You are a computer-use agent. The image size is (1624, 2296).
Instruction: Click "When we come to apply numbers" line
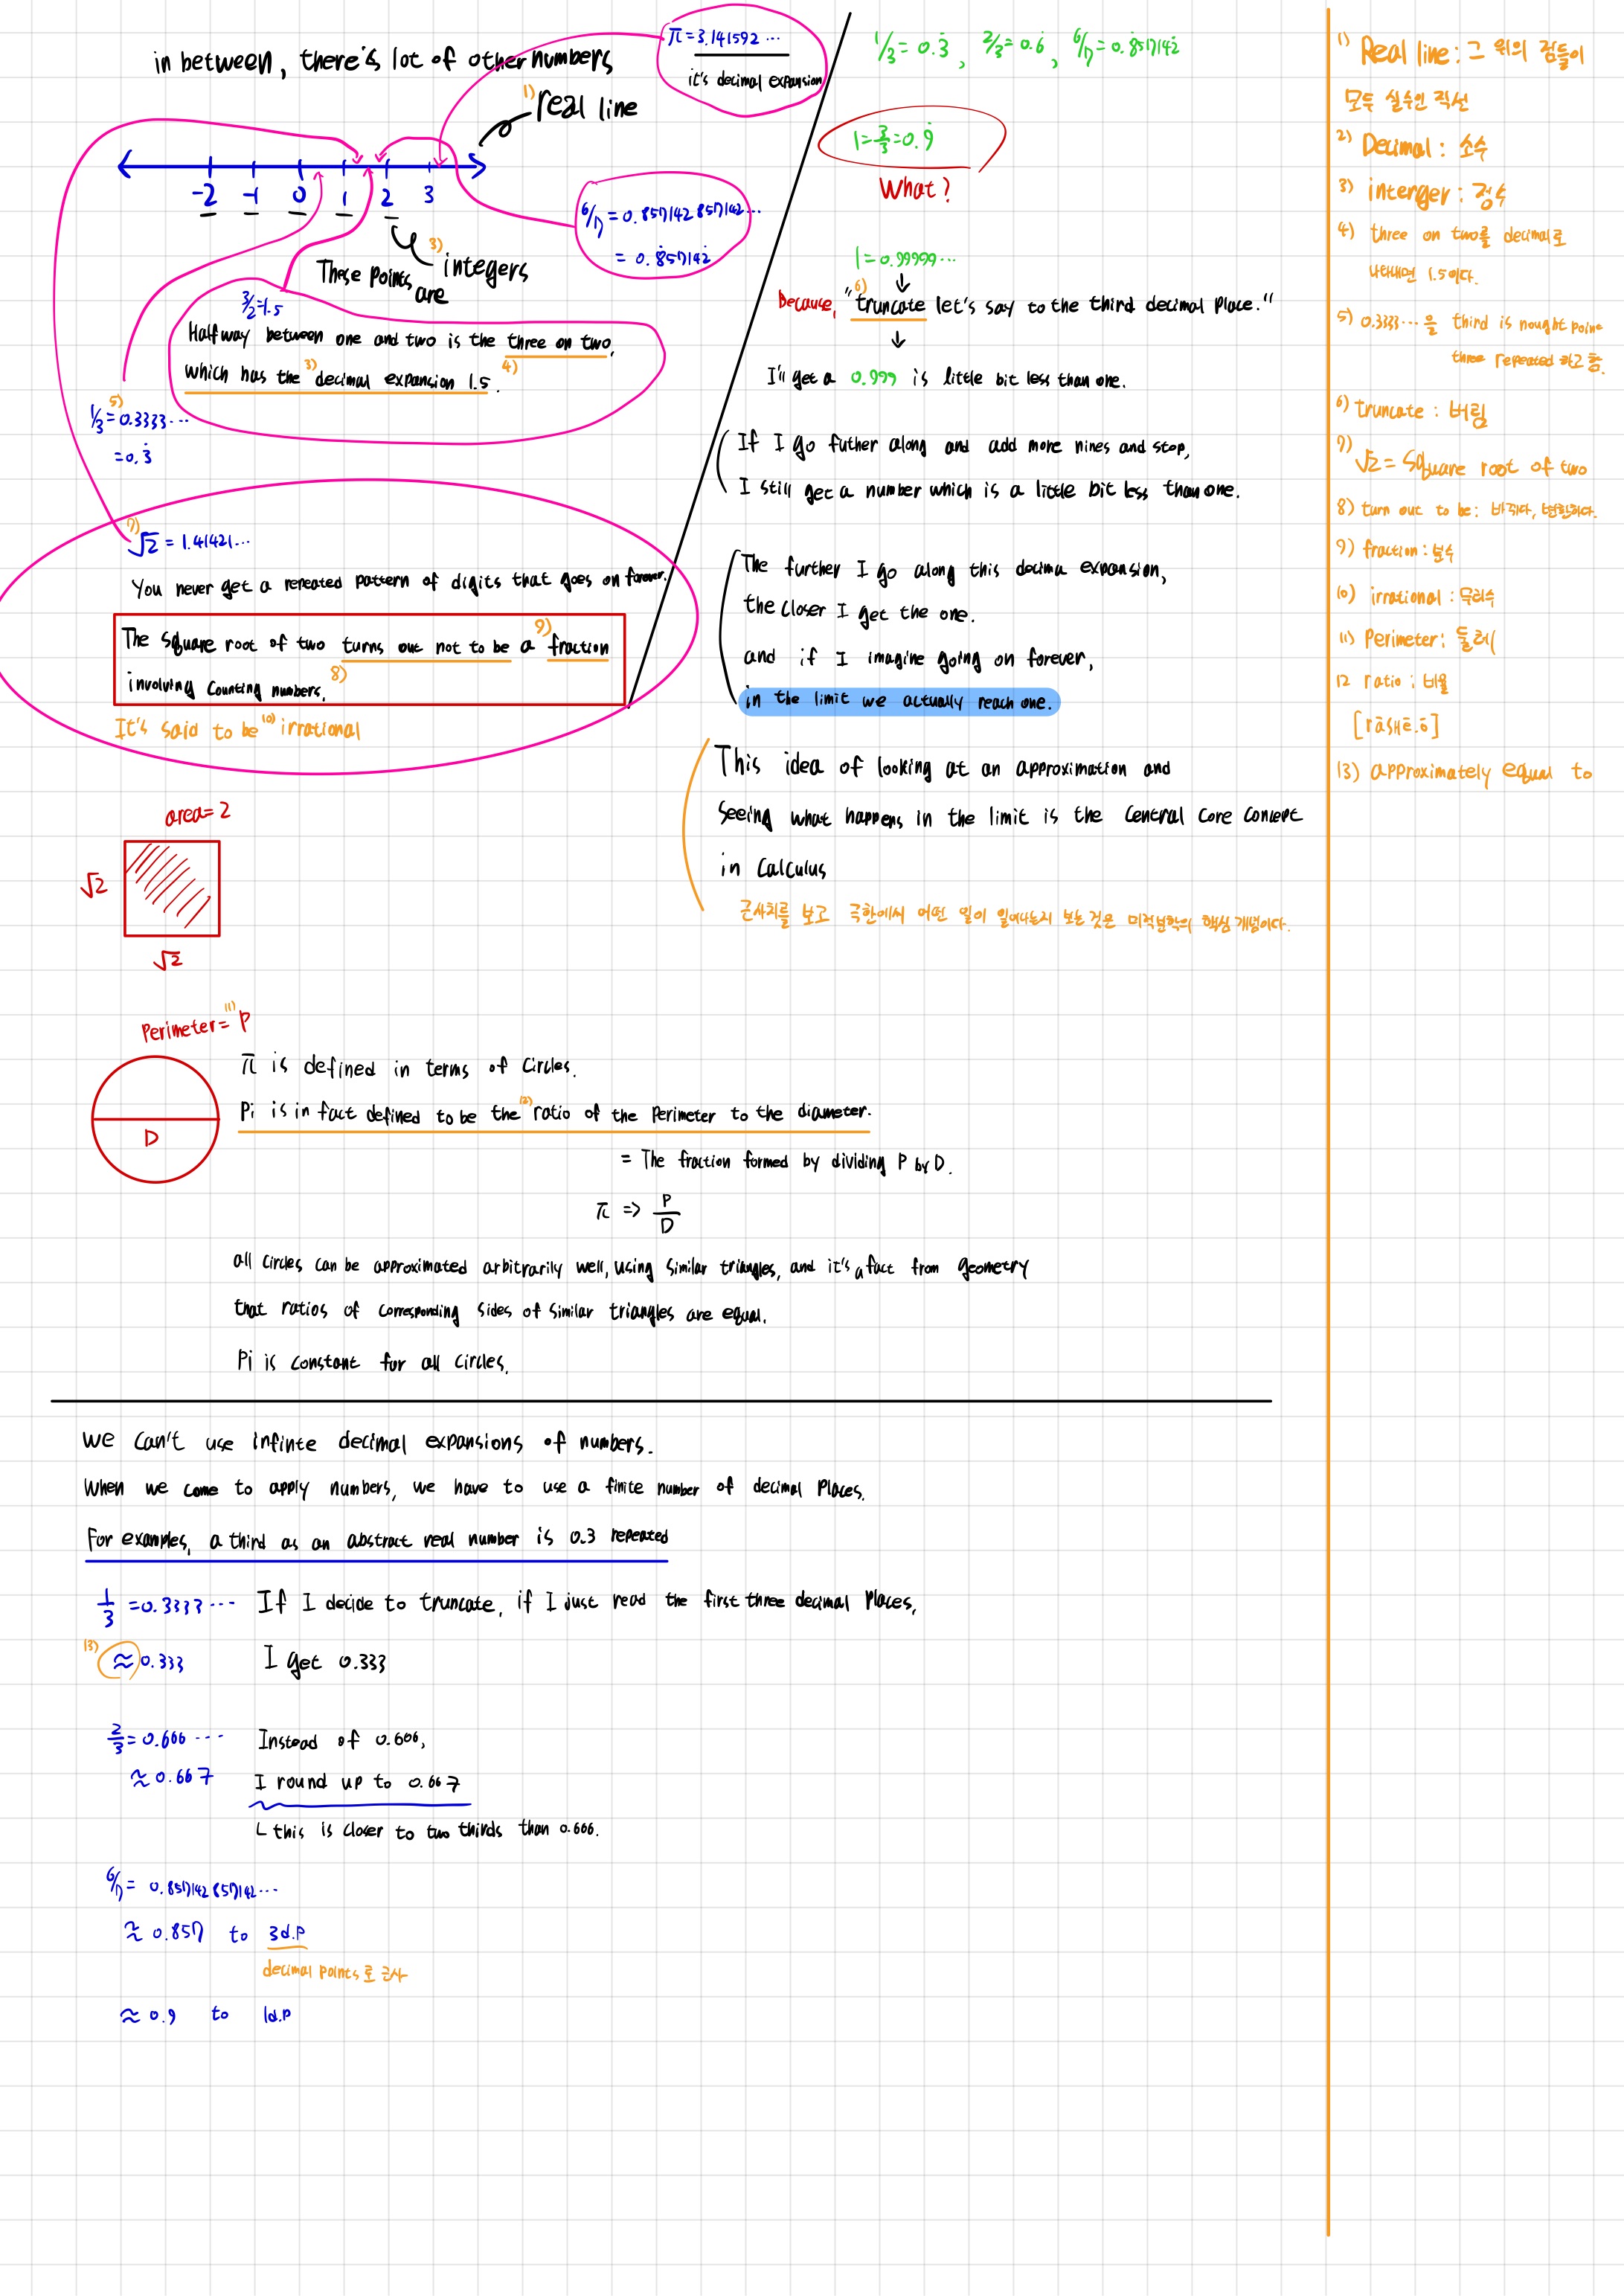[474, 1488]
